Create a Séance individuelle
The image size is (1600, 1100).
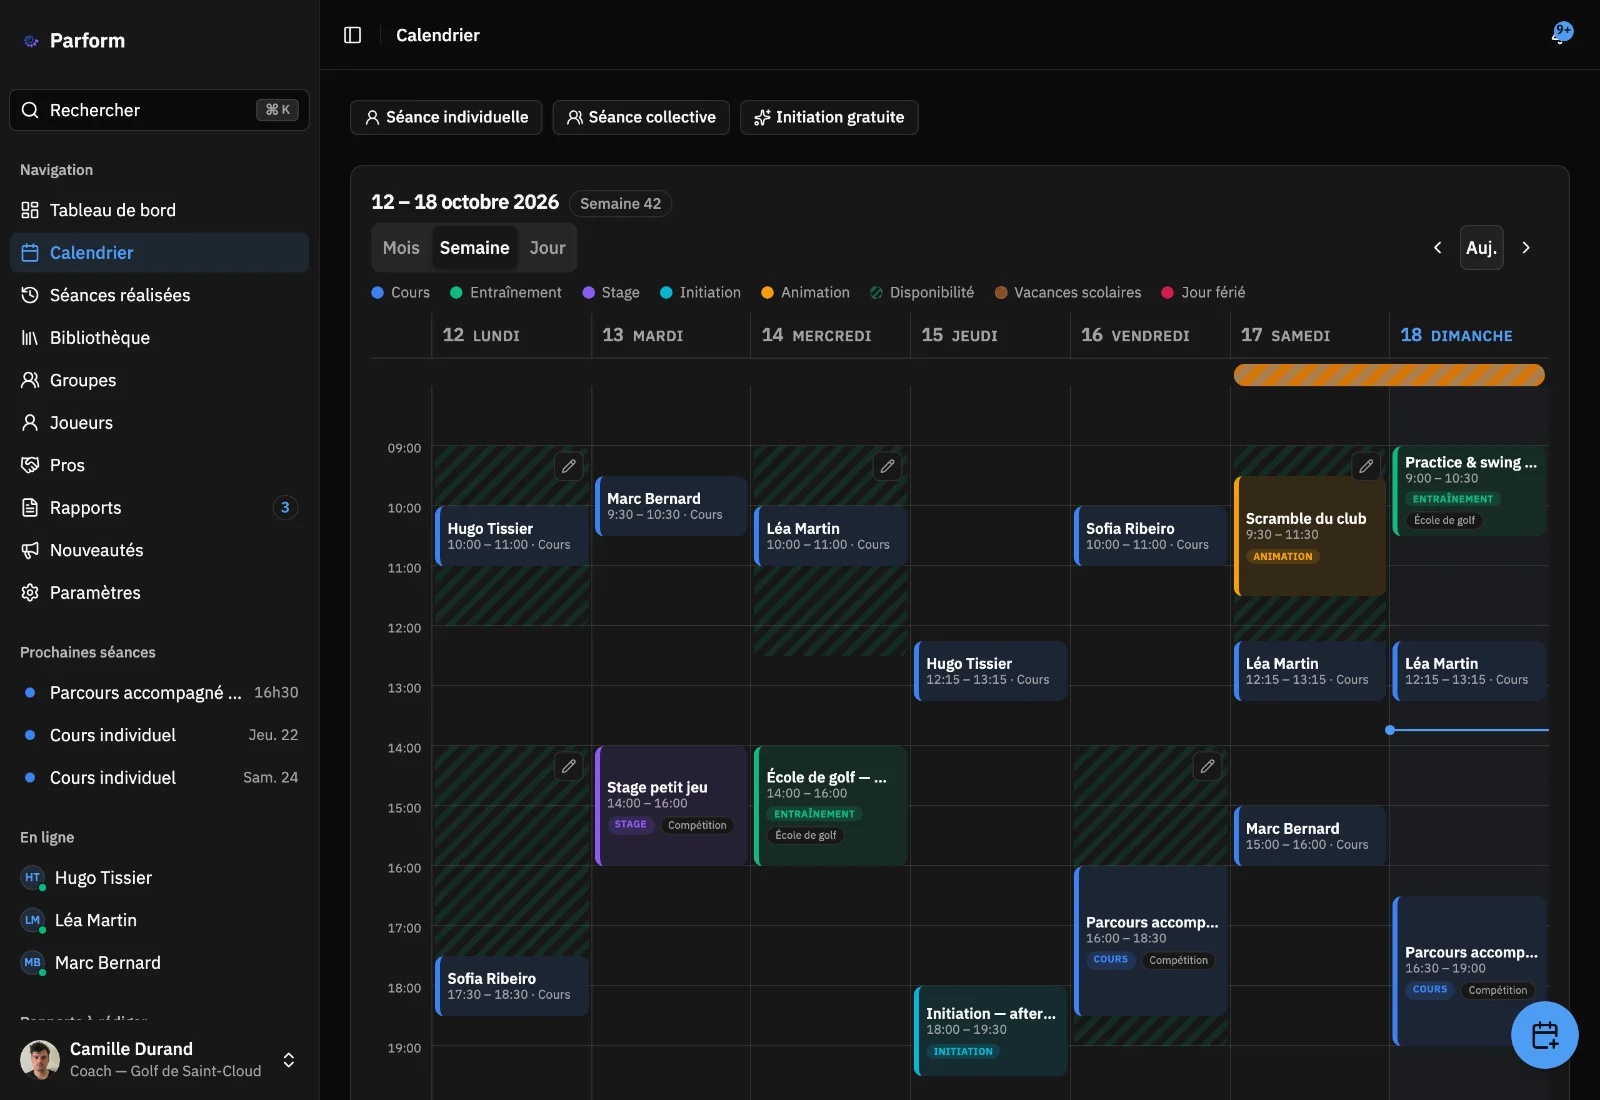(446, 117)
